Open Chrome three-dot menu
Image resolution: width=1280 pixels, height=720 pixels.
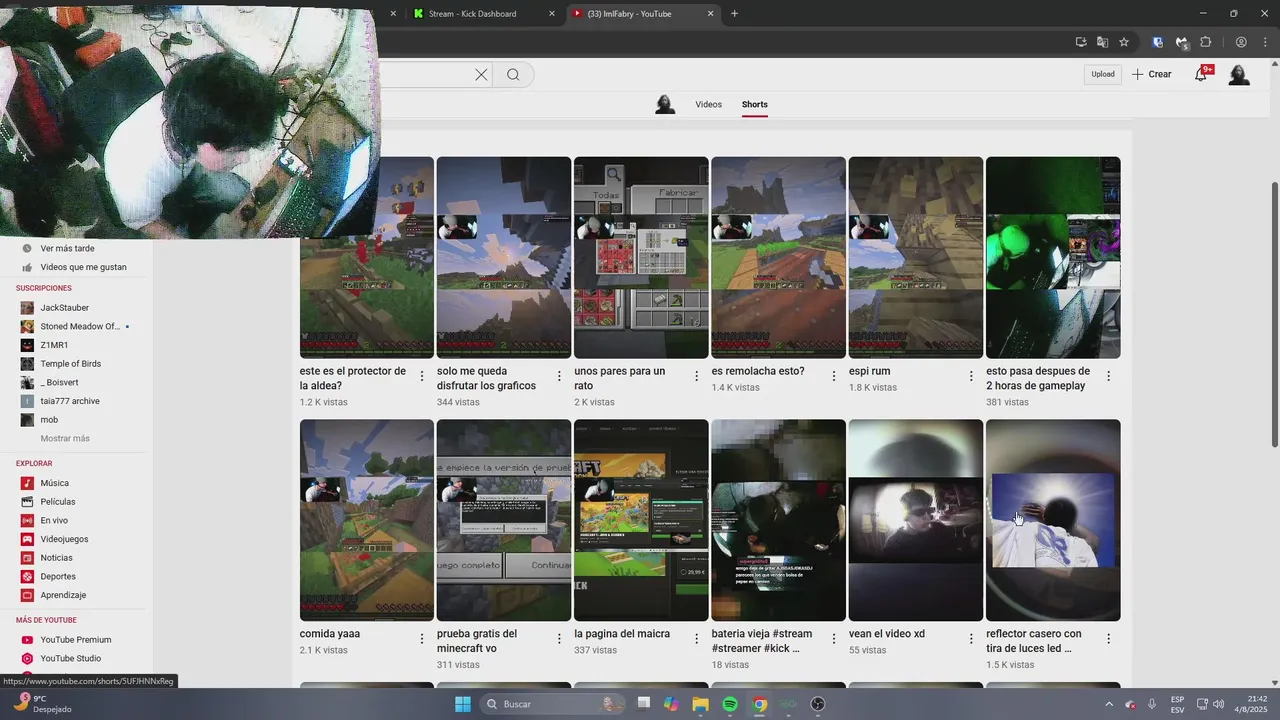[x=1263, y=42]
